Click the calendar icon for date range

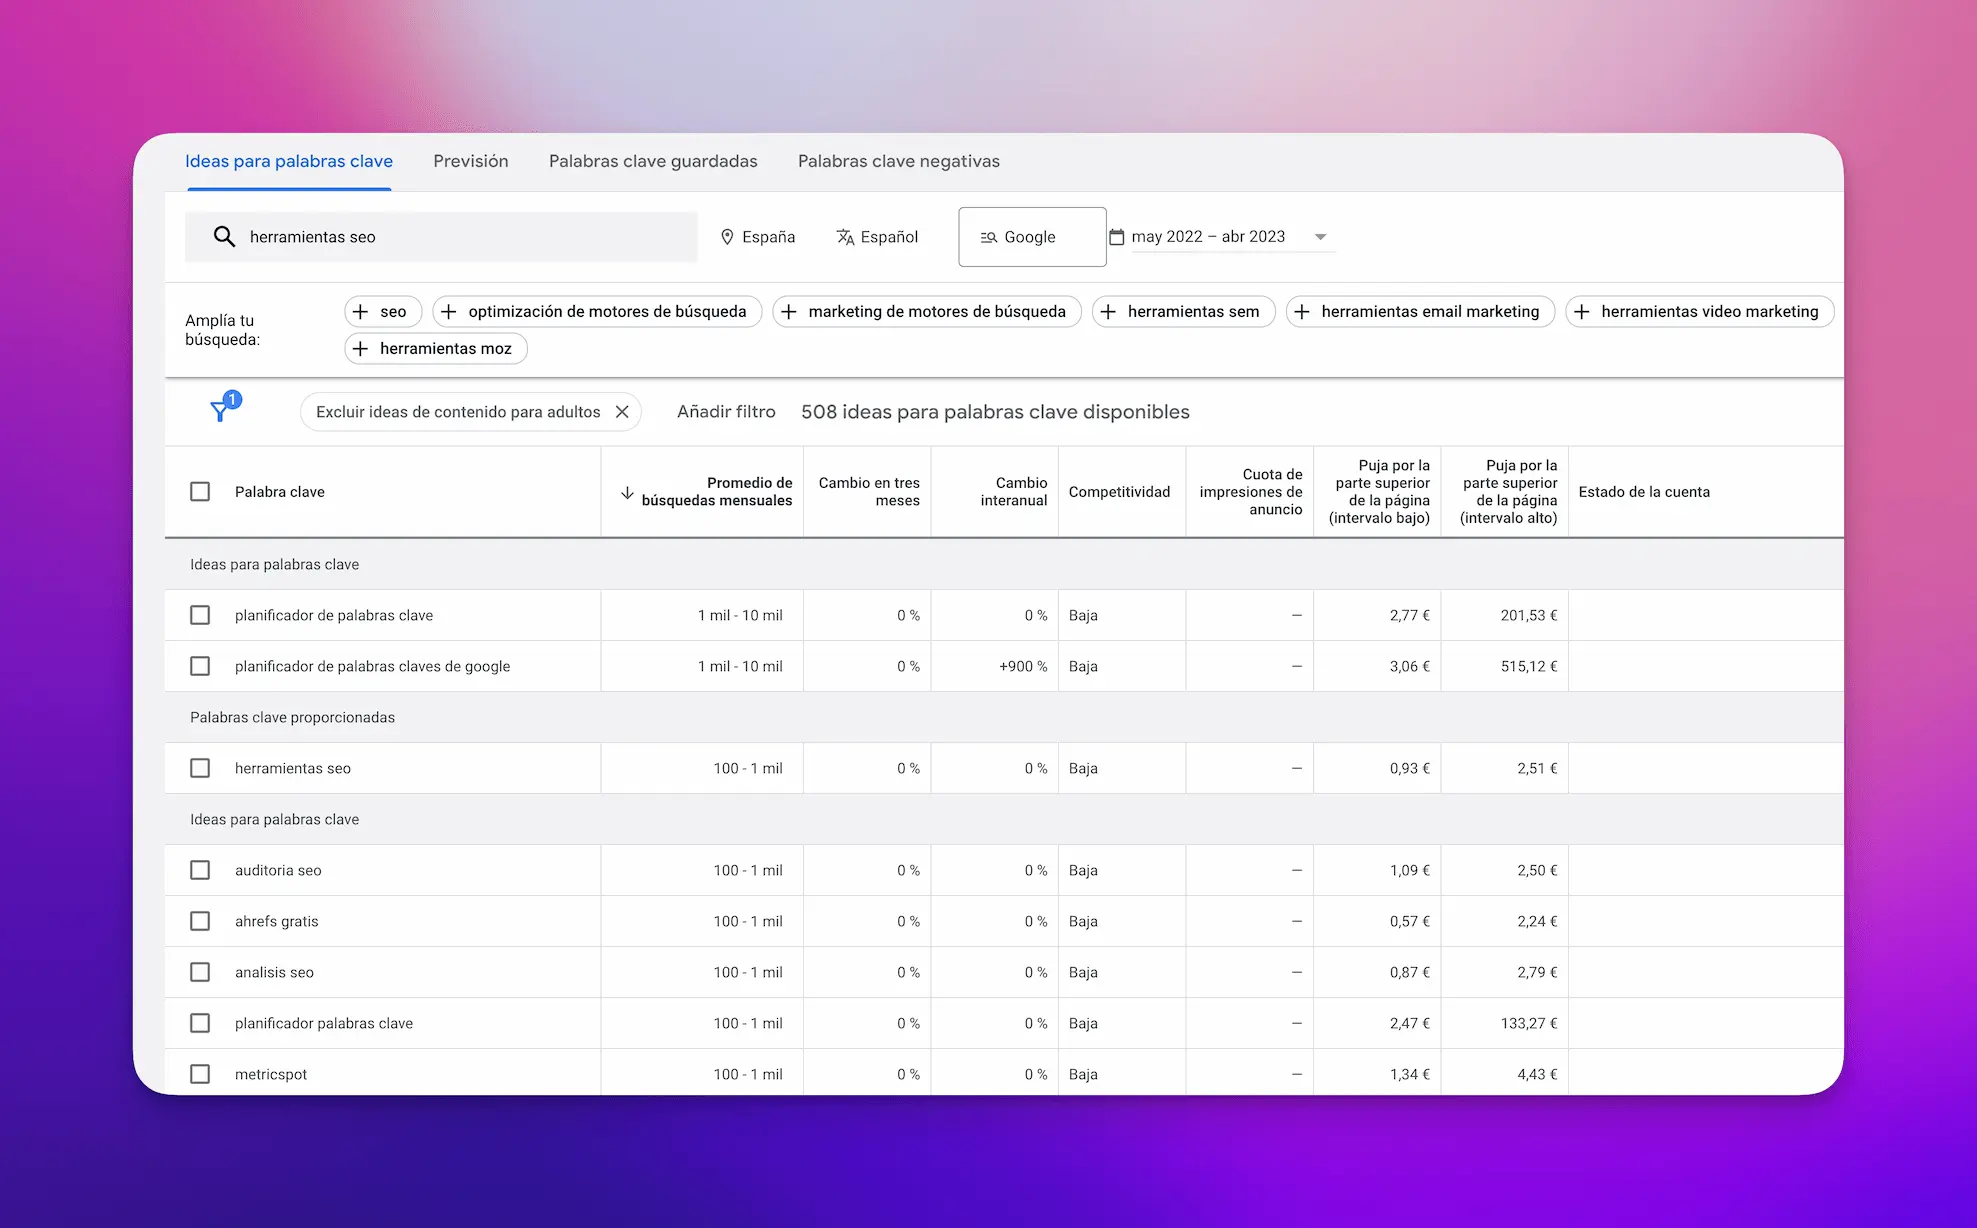click(x=1120, y=236)
